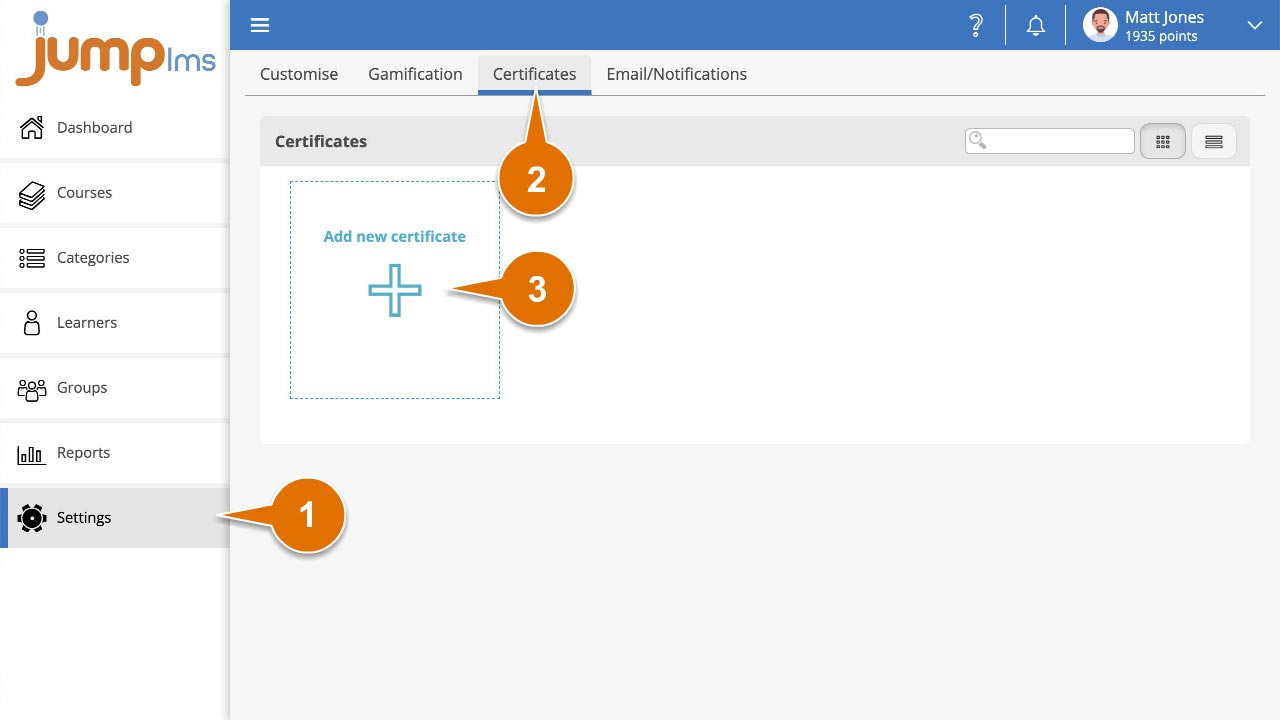
Task: Click Matt Jones profile avatar
Action: click(x=1100, y=25)
